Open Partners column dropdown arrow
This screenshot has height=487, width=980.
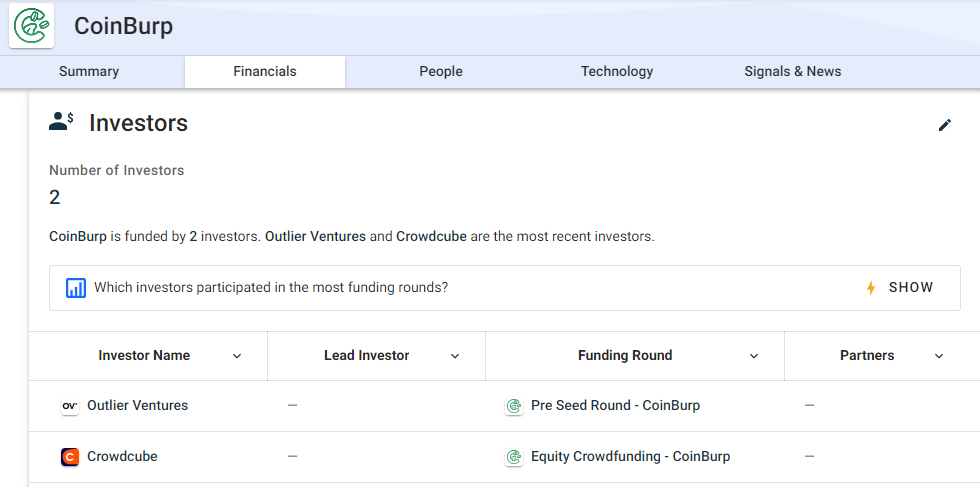coord(939,356)
